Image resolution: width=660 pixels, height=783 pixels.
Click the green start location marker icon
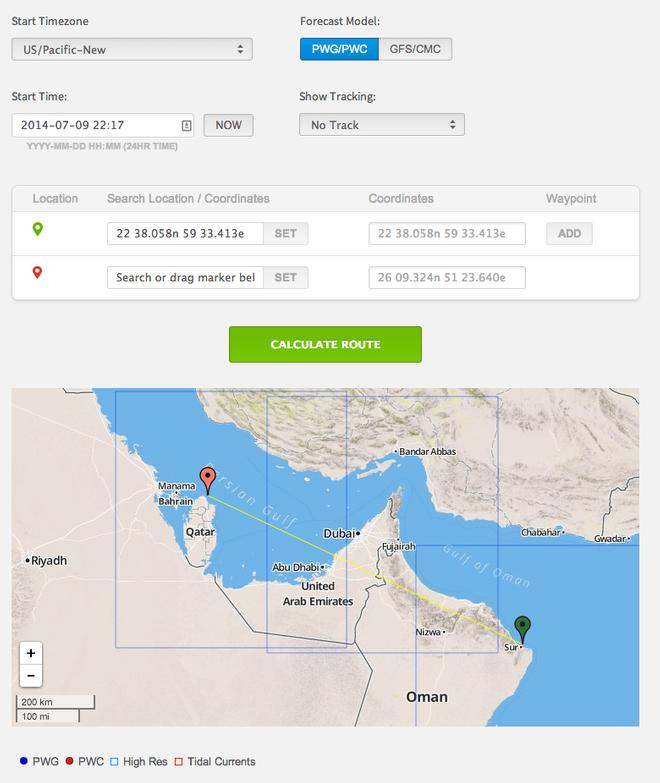coord(37,229)
